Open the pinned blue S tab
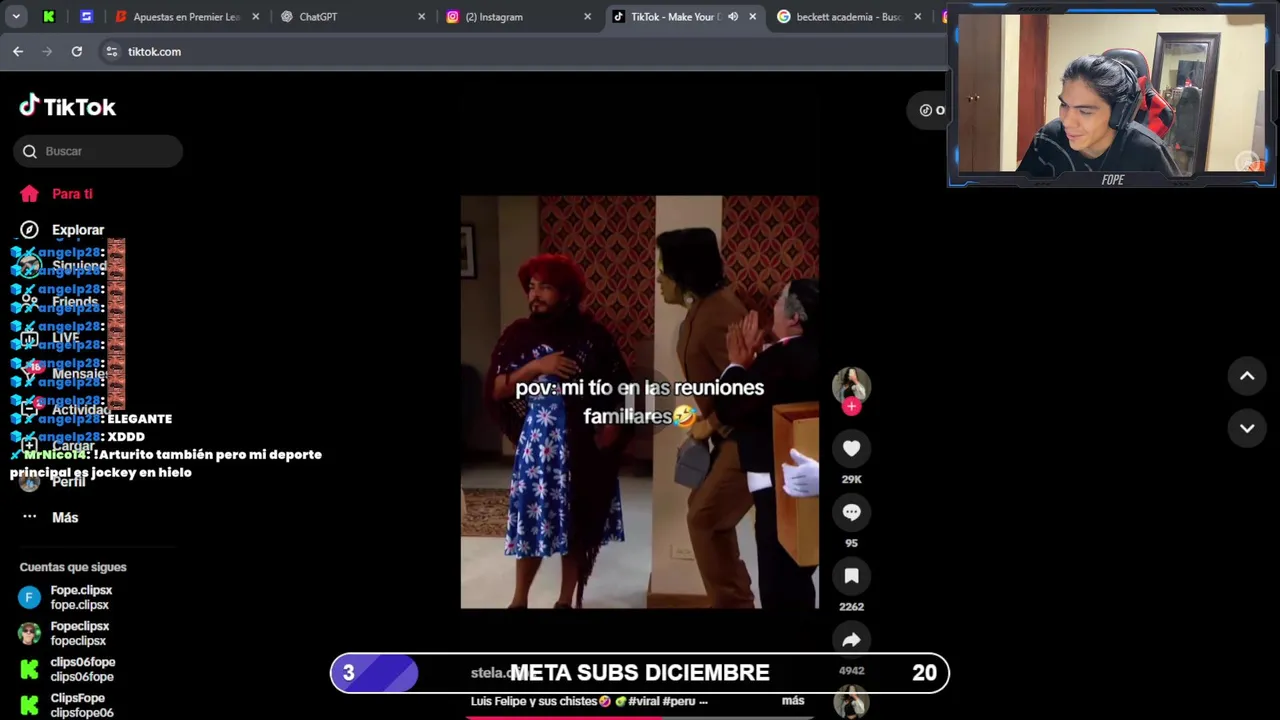Image resolution: width=1280 pixels, height=720 pixels. [x=86, y=17]
